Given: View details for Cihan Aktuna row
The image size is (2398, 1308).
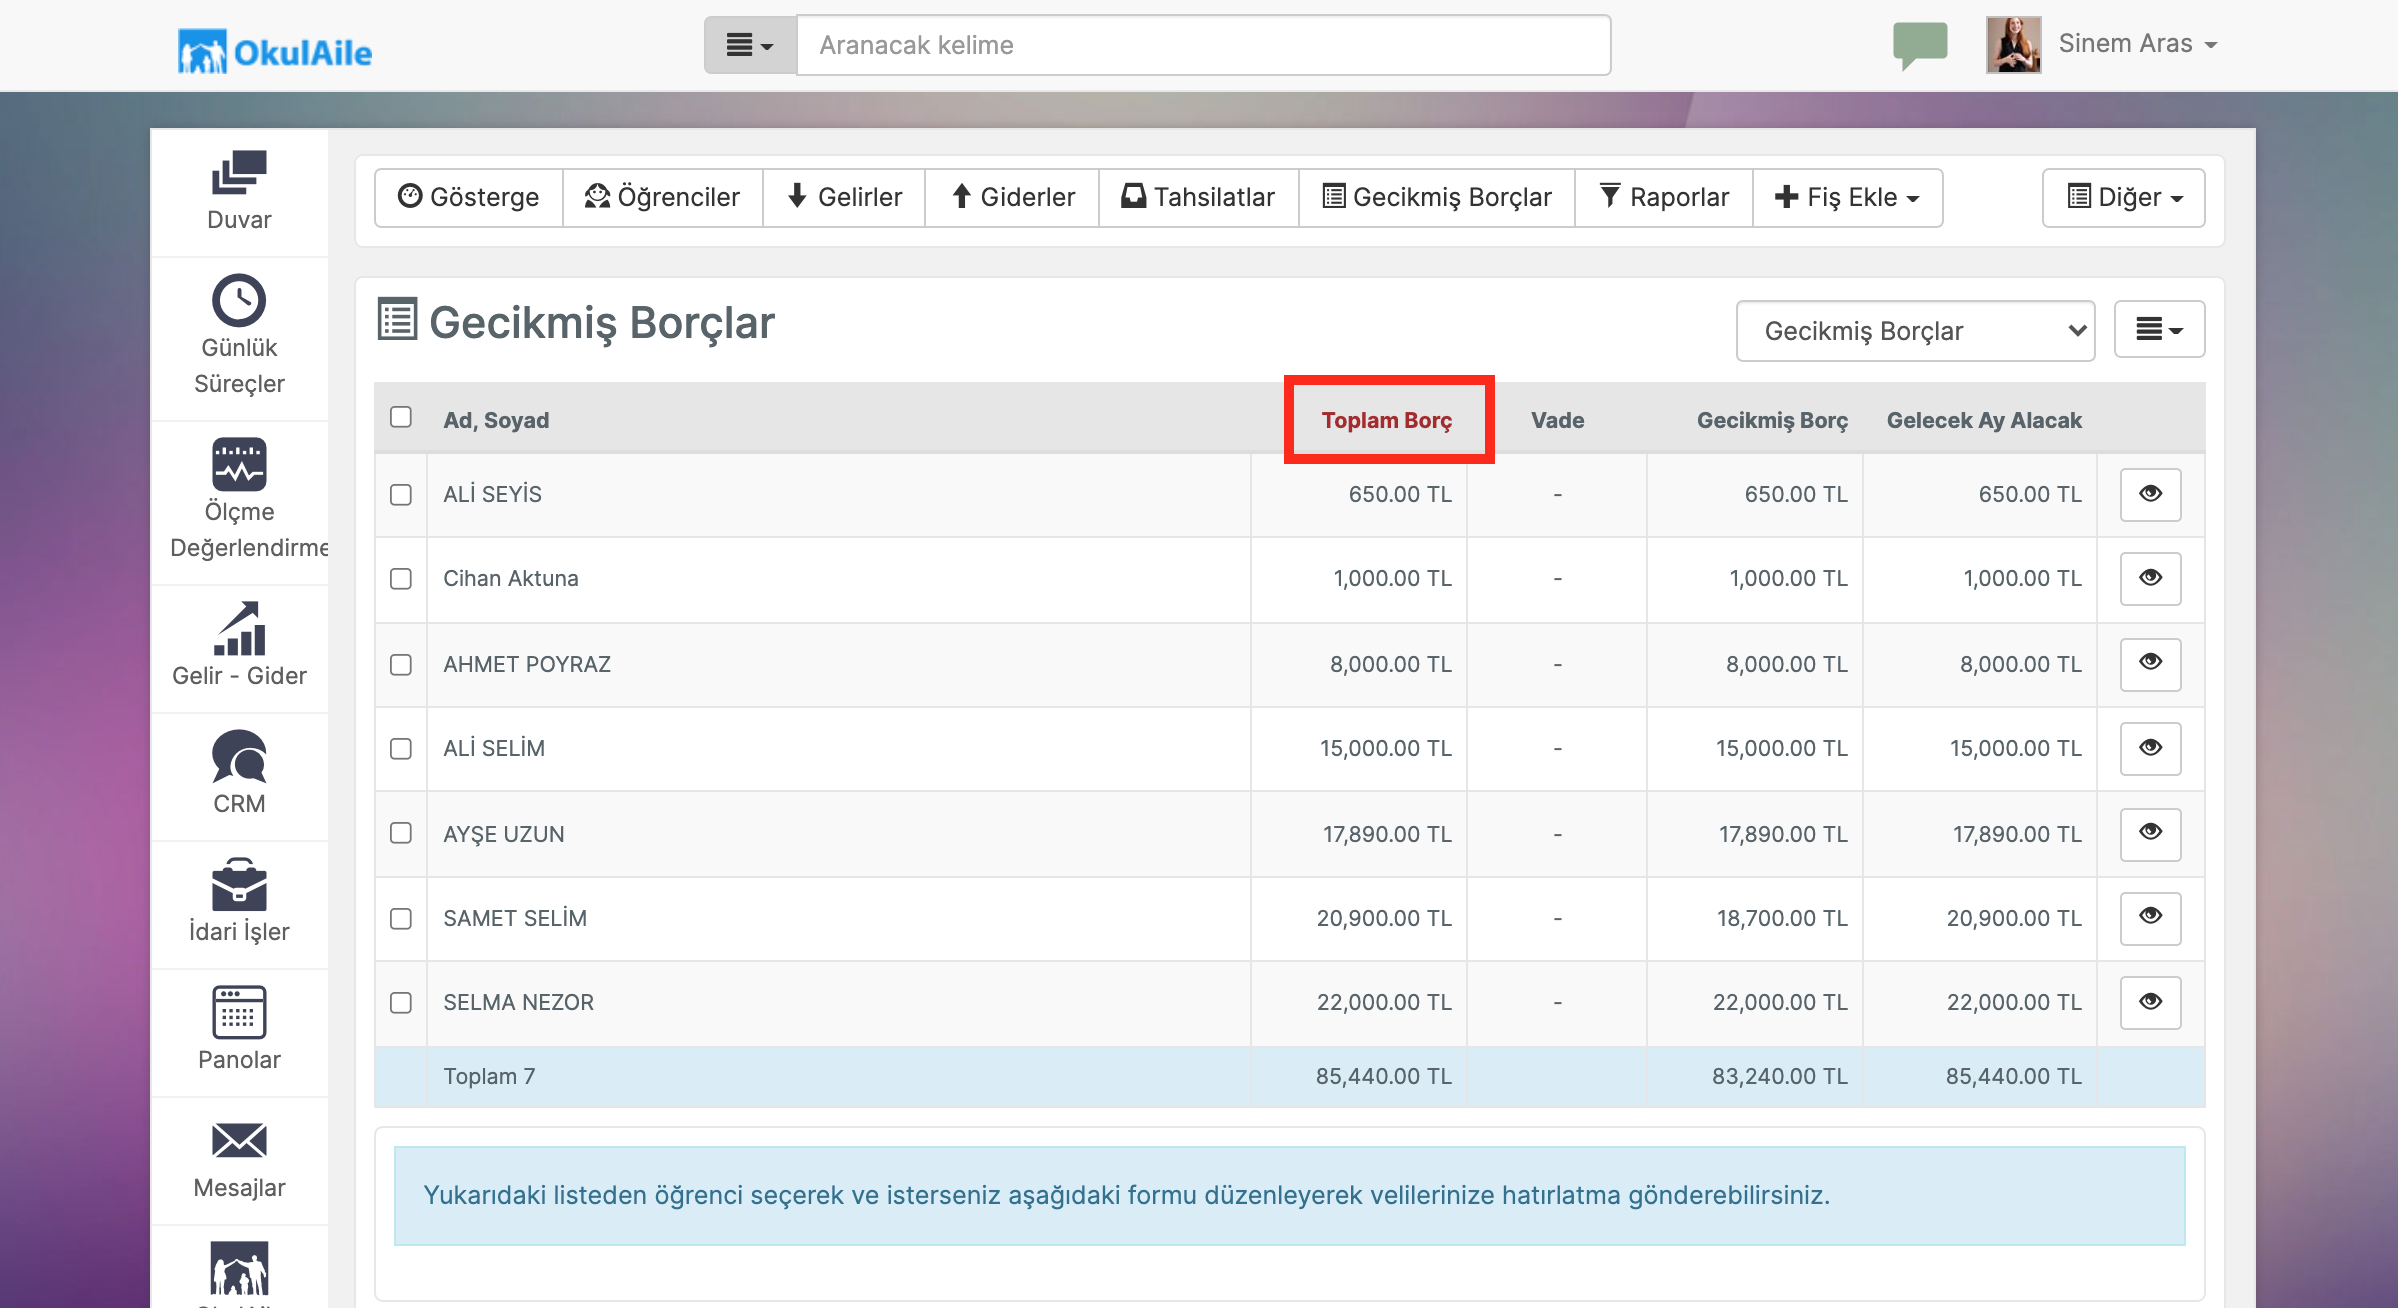Looking at the screenshot, I should (2150, 578).
